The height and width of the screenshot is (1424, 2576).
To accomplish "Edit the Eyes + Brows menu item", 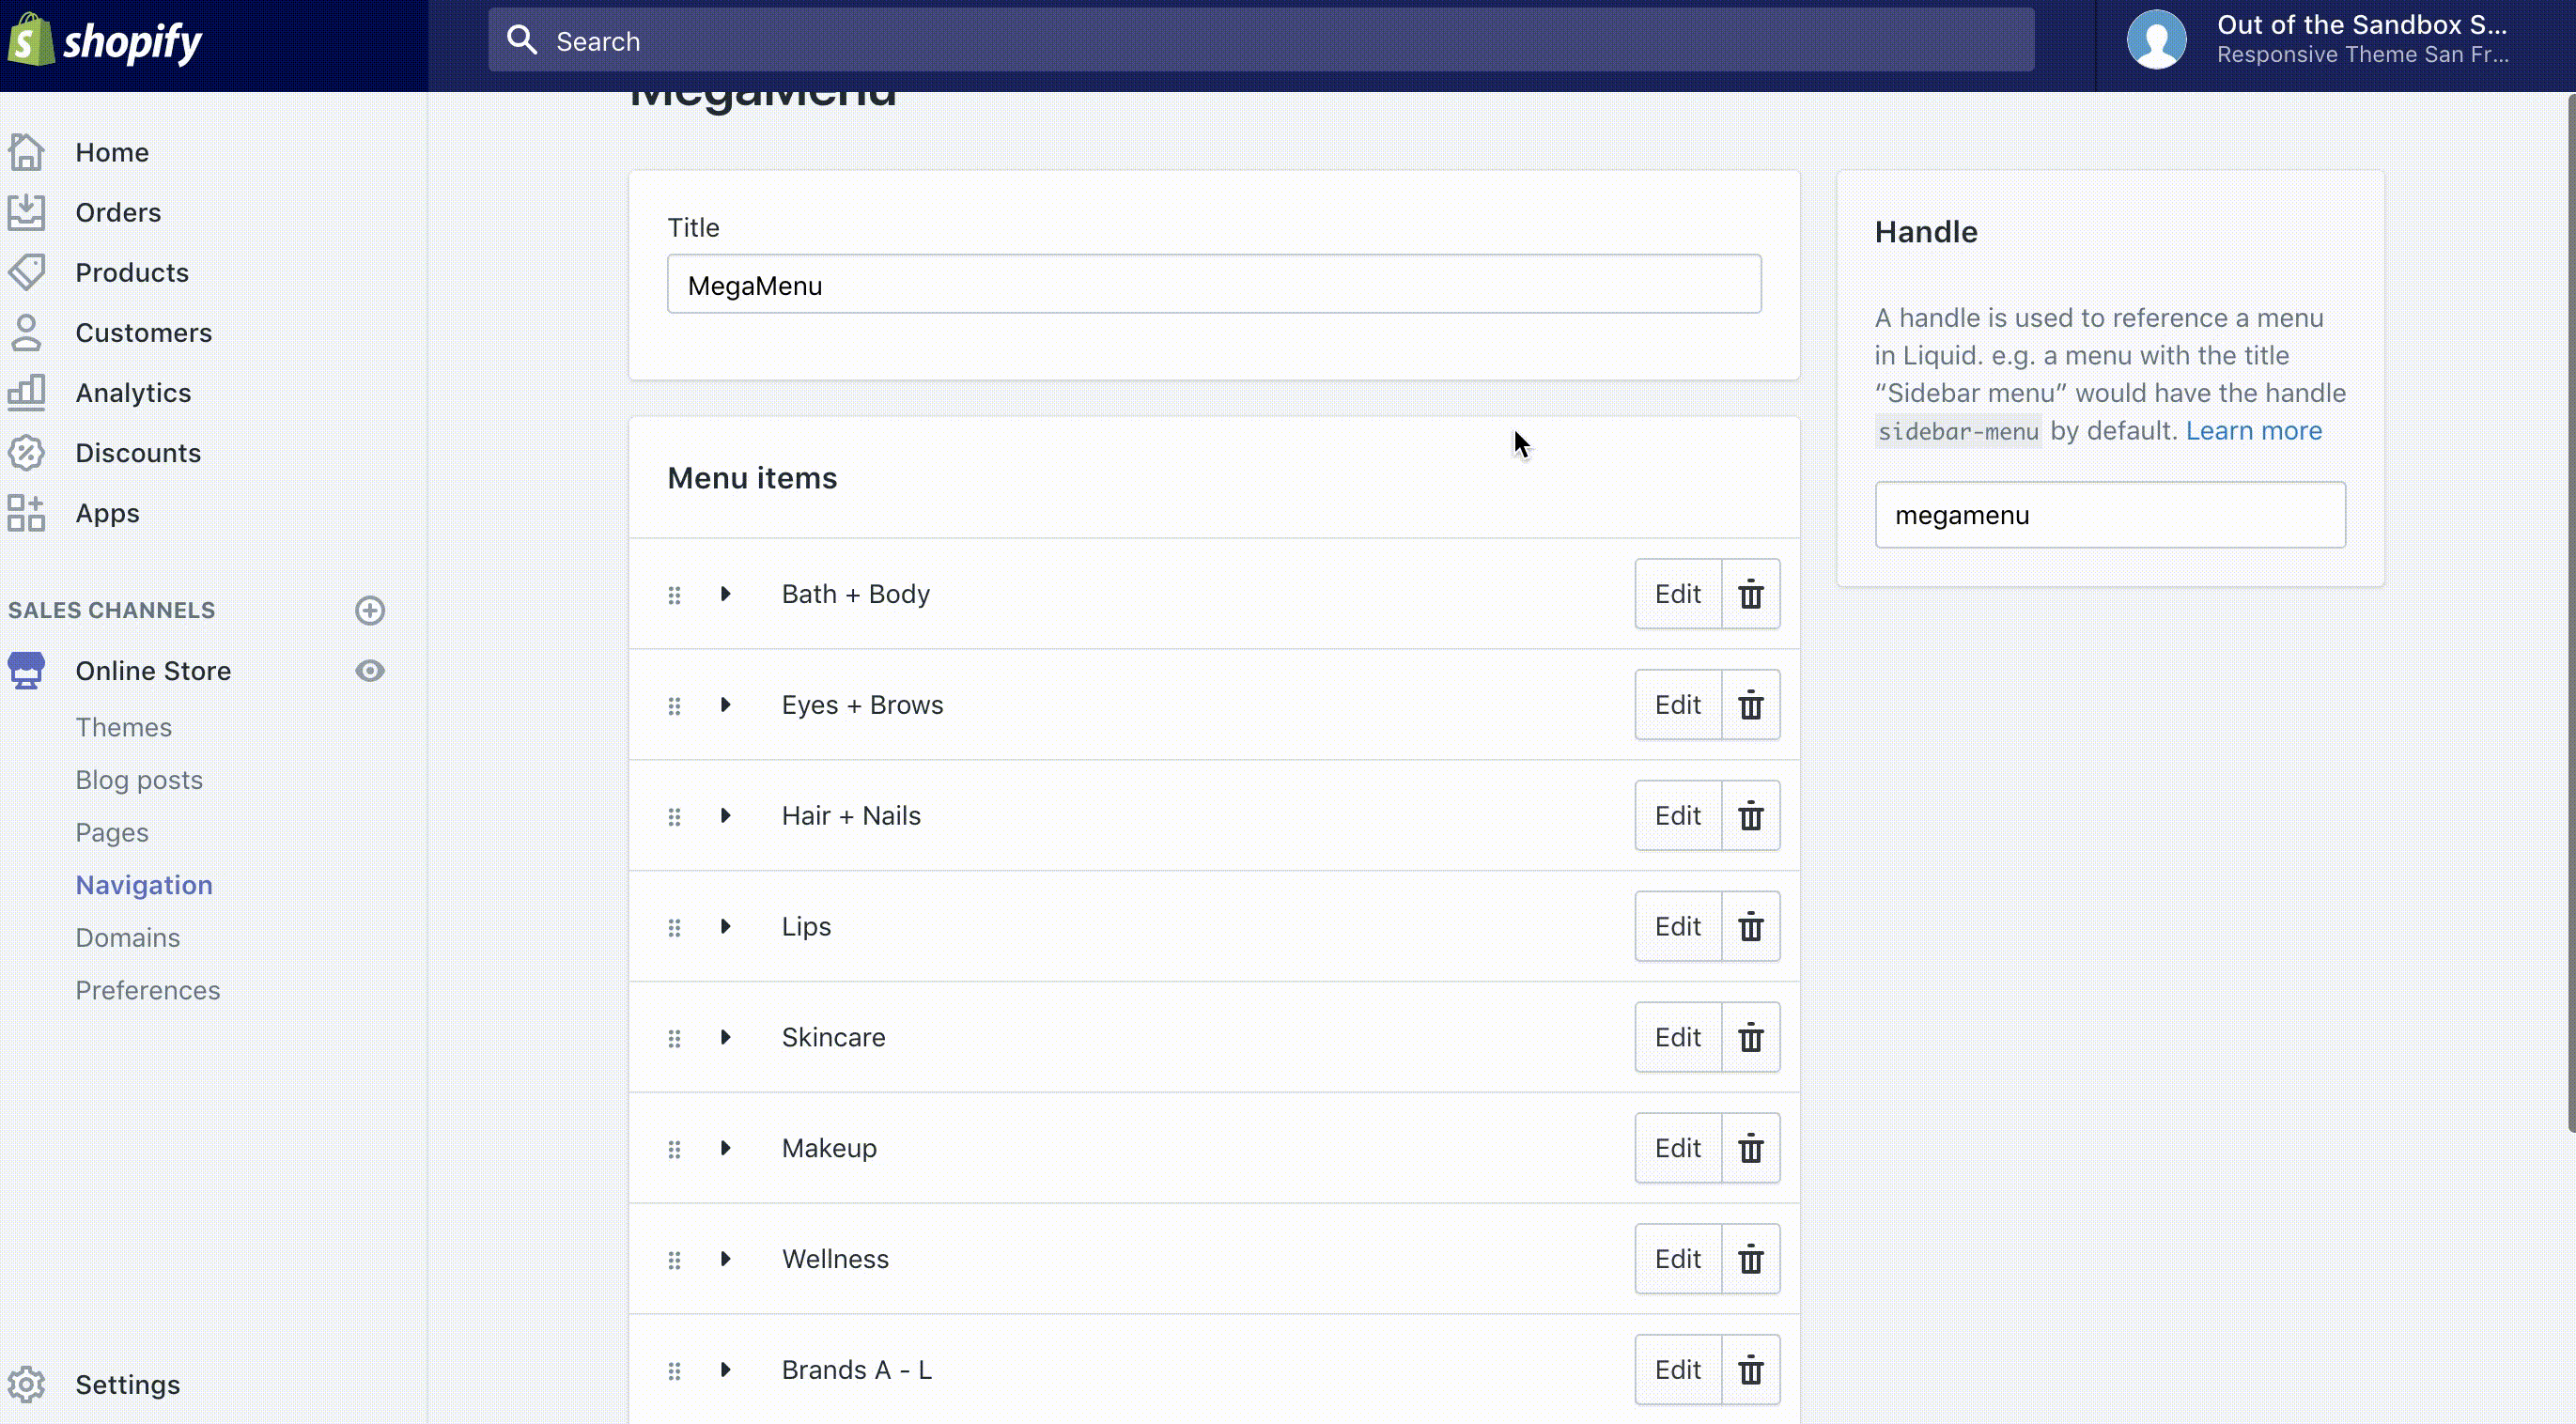I will (x=1677, y=705).
